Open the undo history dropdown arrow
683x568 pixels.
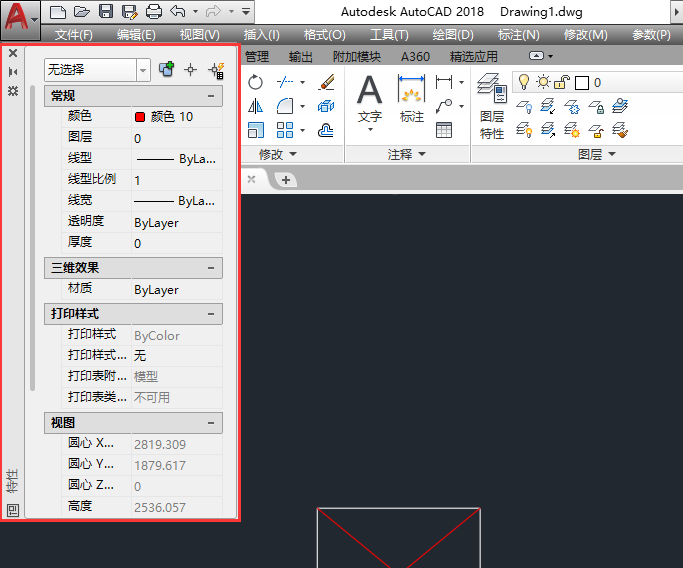(196, 12)
